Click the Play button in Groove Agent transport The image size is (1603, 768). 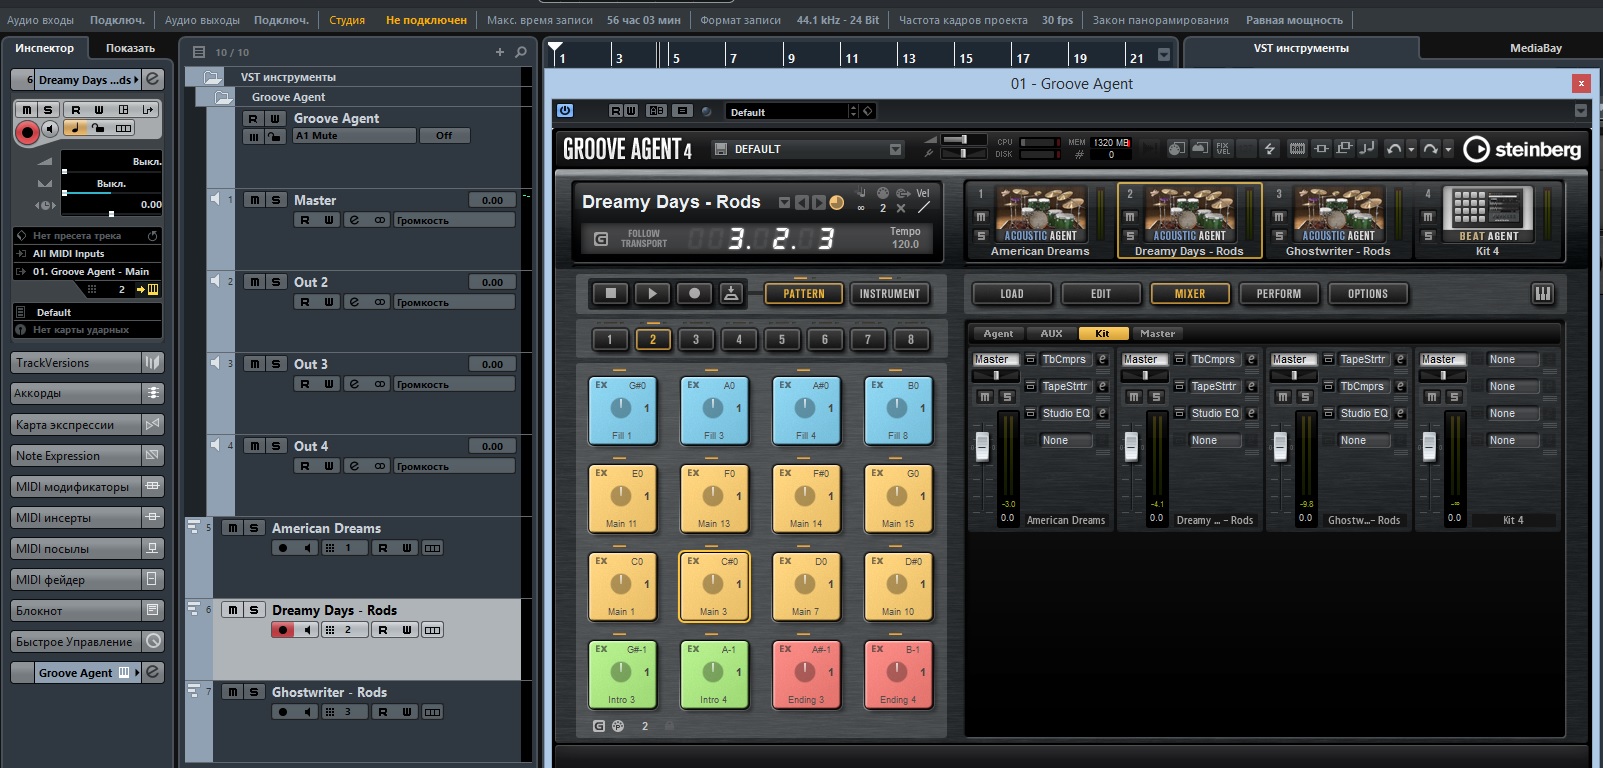coord(652,293)
